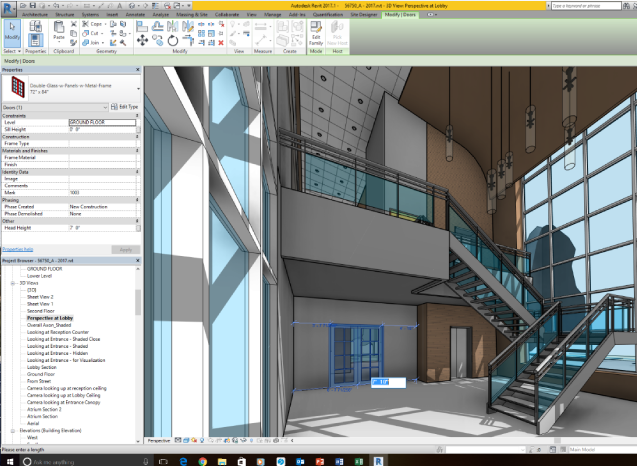Activate the Move tool

142,40
